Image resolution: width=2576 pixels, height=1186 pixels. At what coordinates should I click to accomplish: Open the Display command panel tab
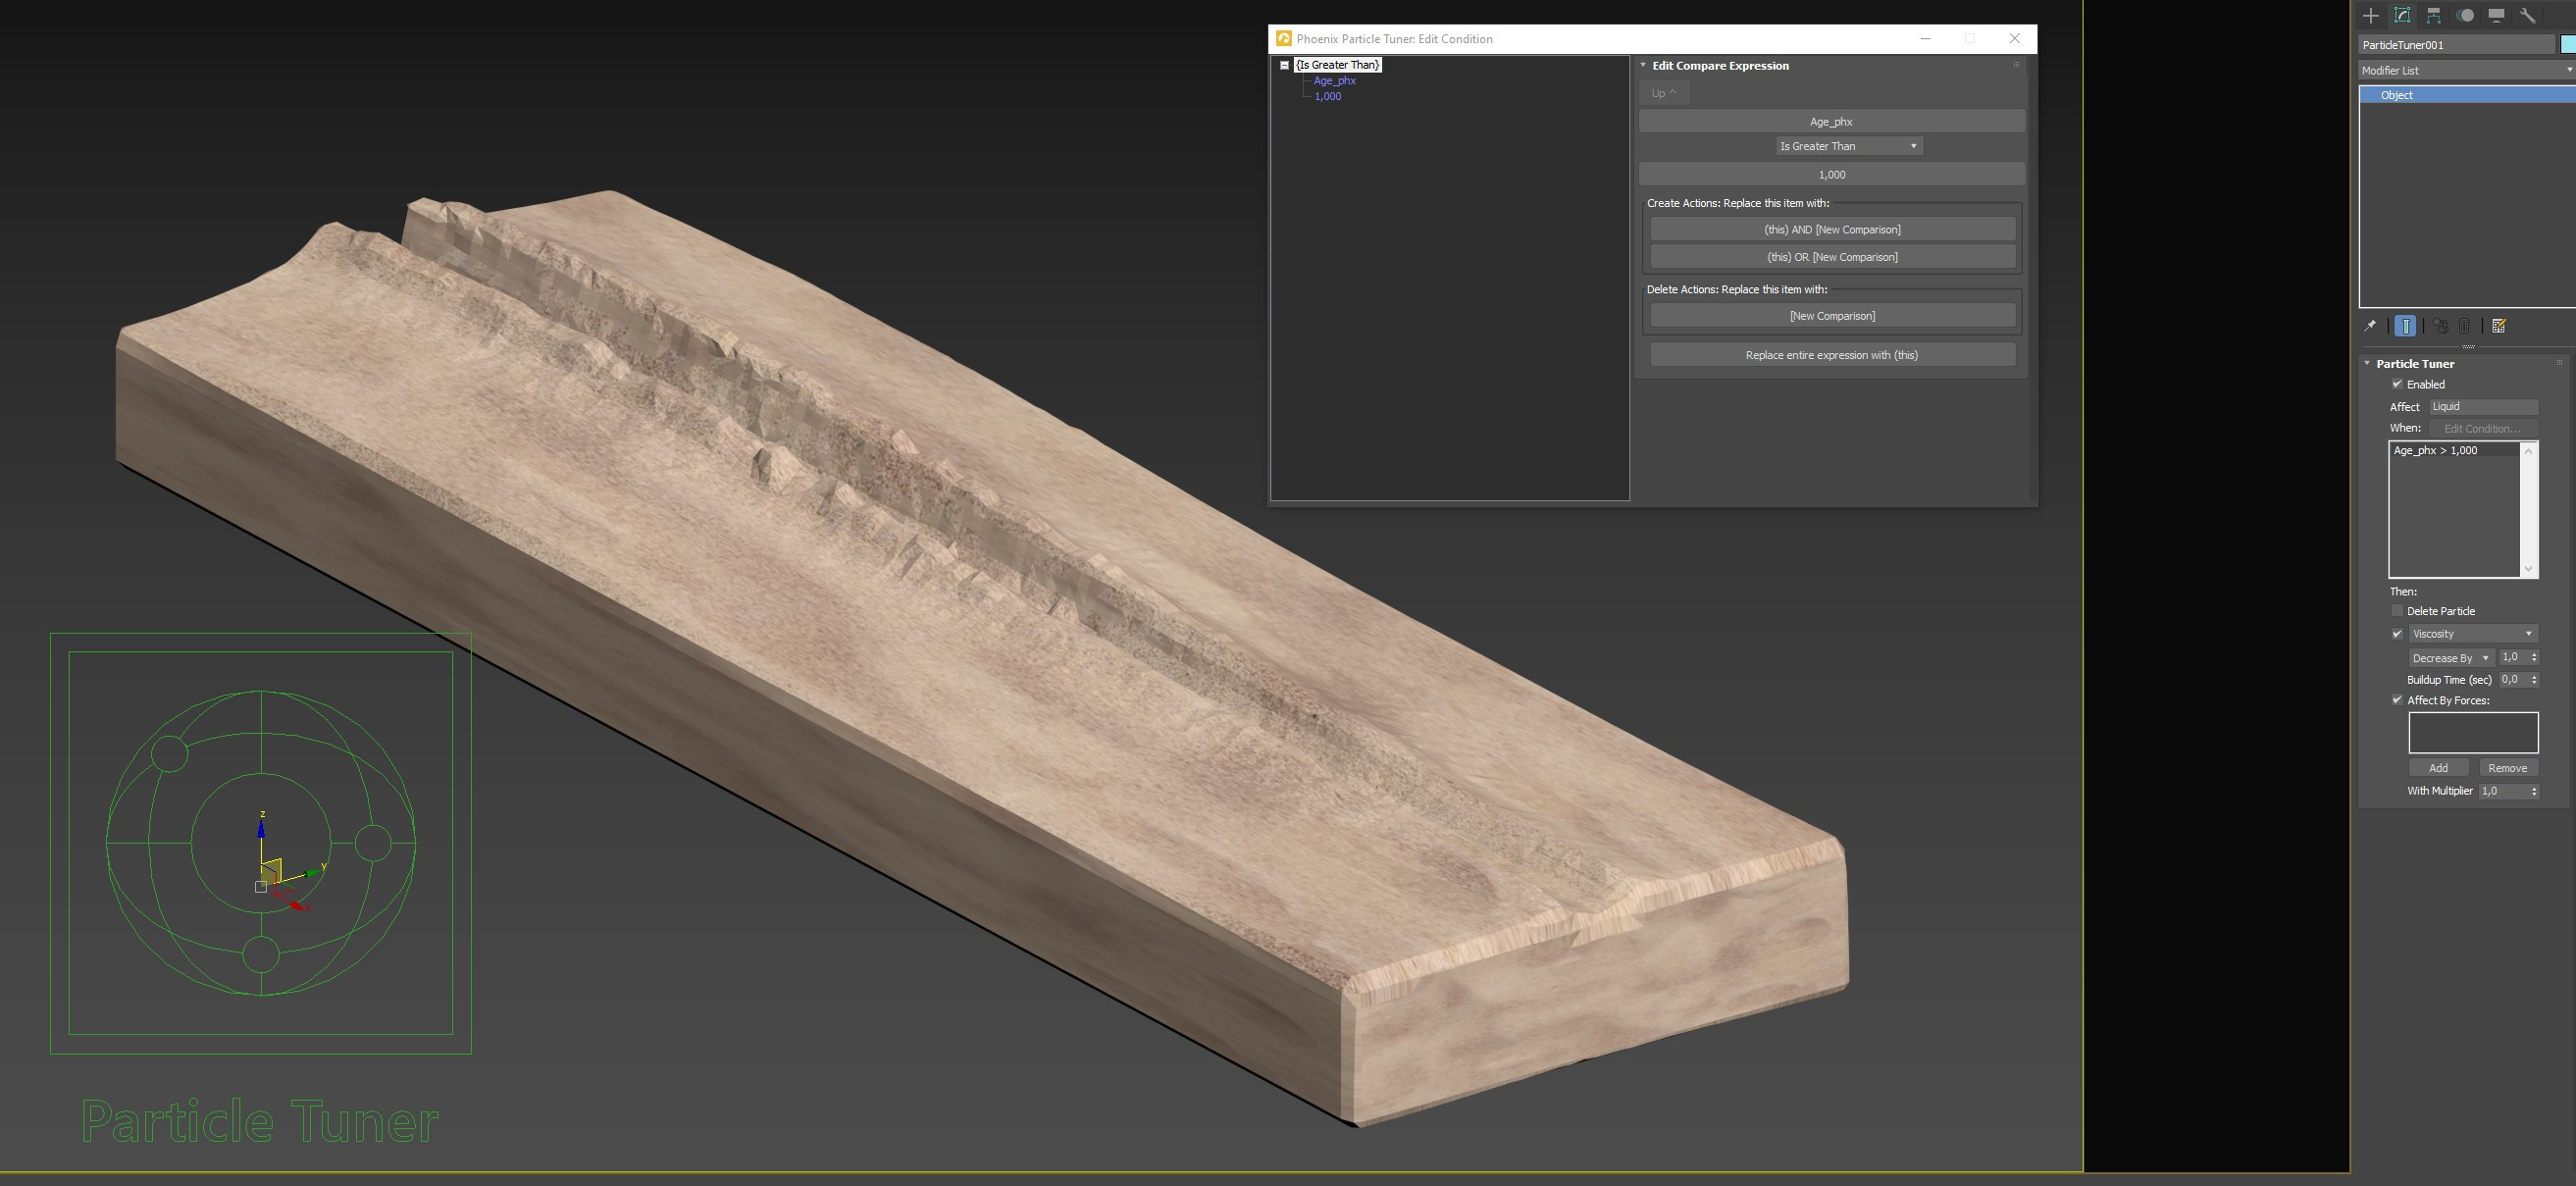tap(2496, 15)
